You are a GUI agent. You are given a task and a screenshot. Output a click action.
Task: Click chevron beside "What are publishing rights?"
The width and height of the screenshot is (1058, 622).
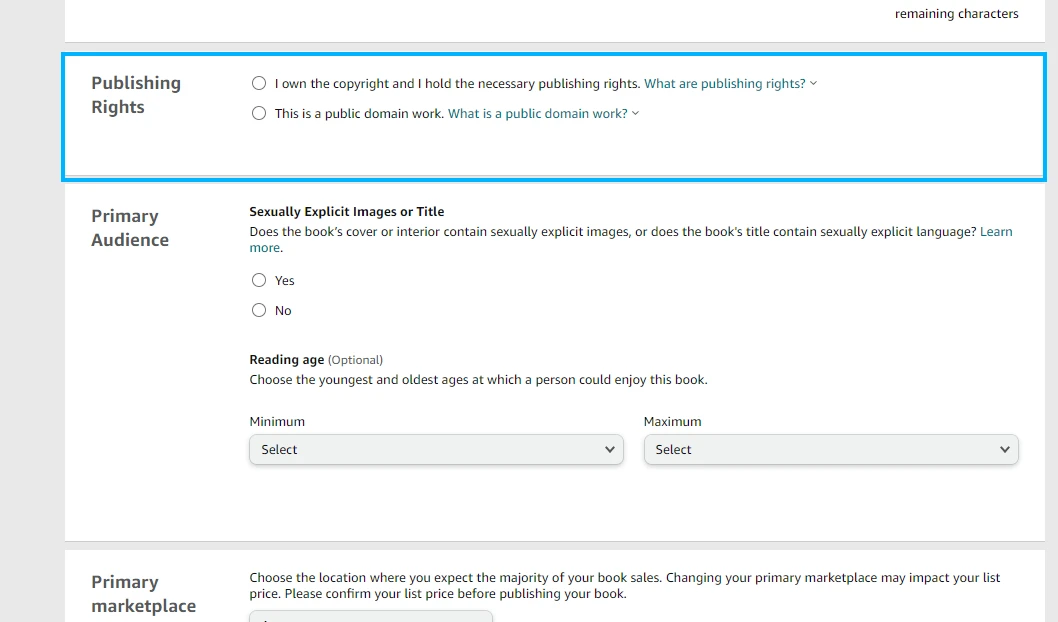pyautogui.click(x=814, y=83)
